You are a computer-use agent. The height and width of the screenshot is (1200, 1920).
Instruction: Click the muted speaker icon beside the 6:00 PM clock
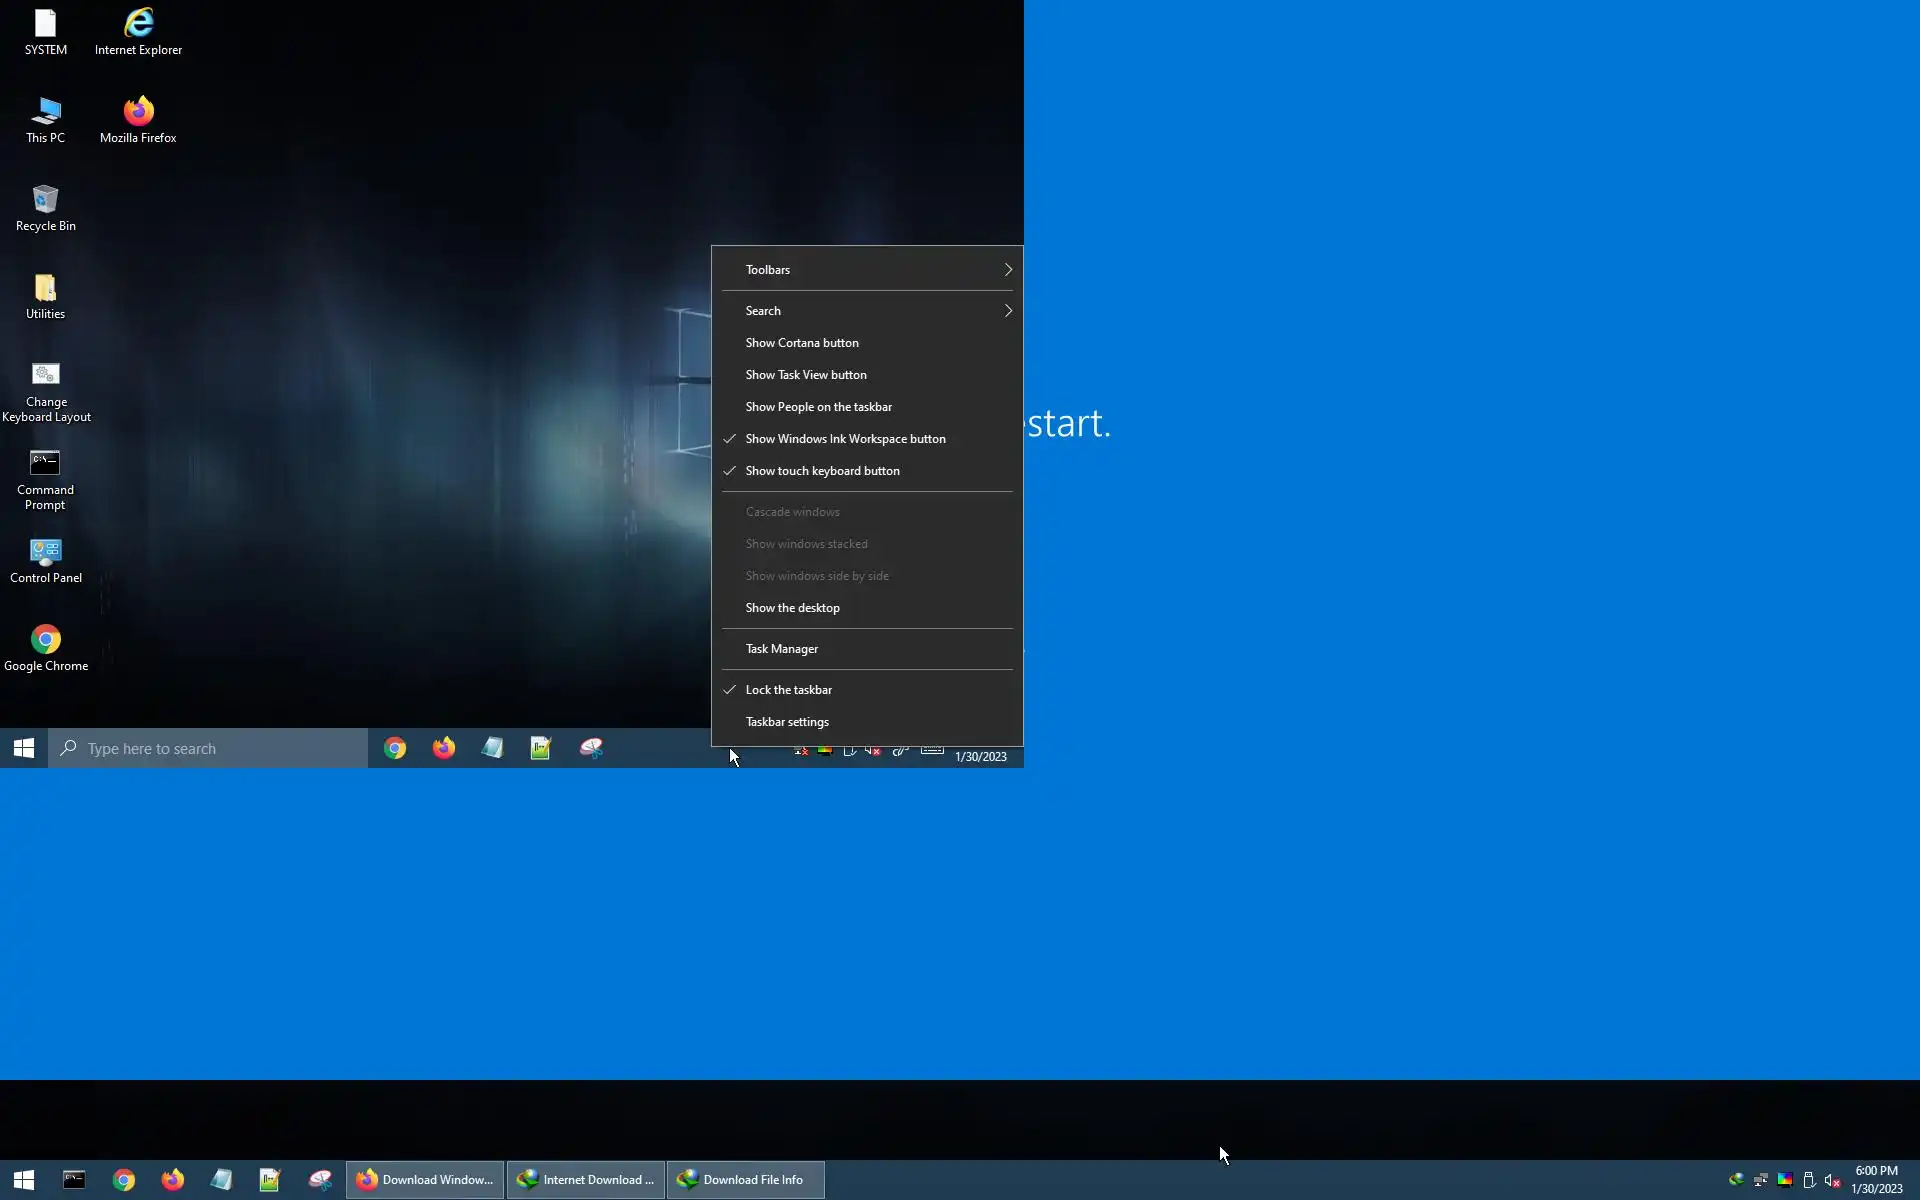1832,1180
